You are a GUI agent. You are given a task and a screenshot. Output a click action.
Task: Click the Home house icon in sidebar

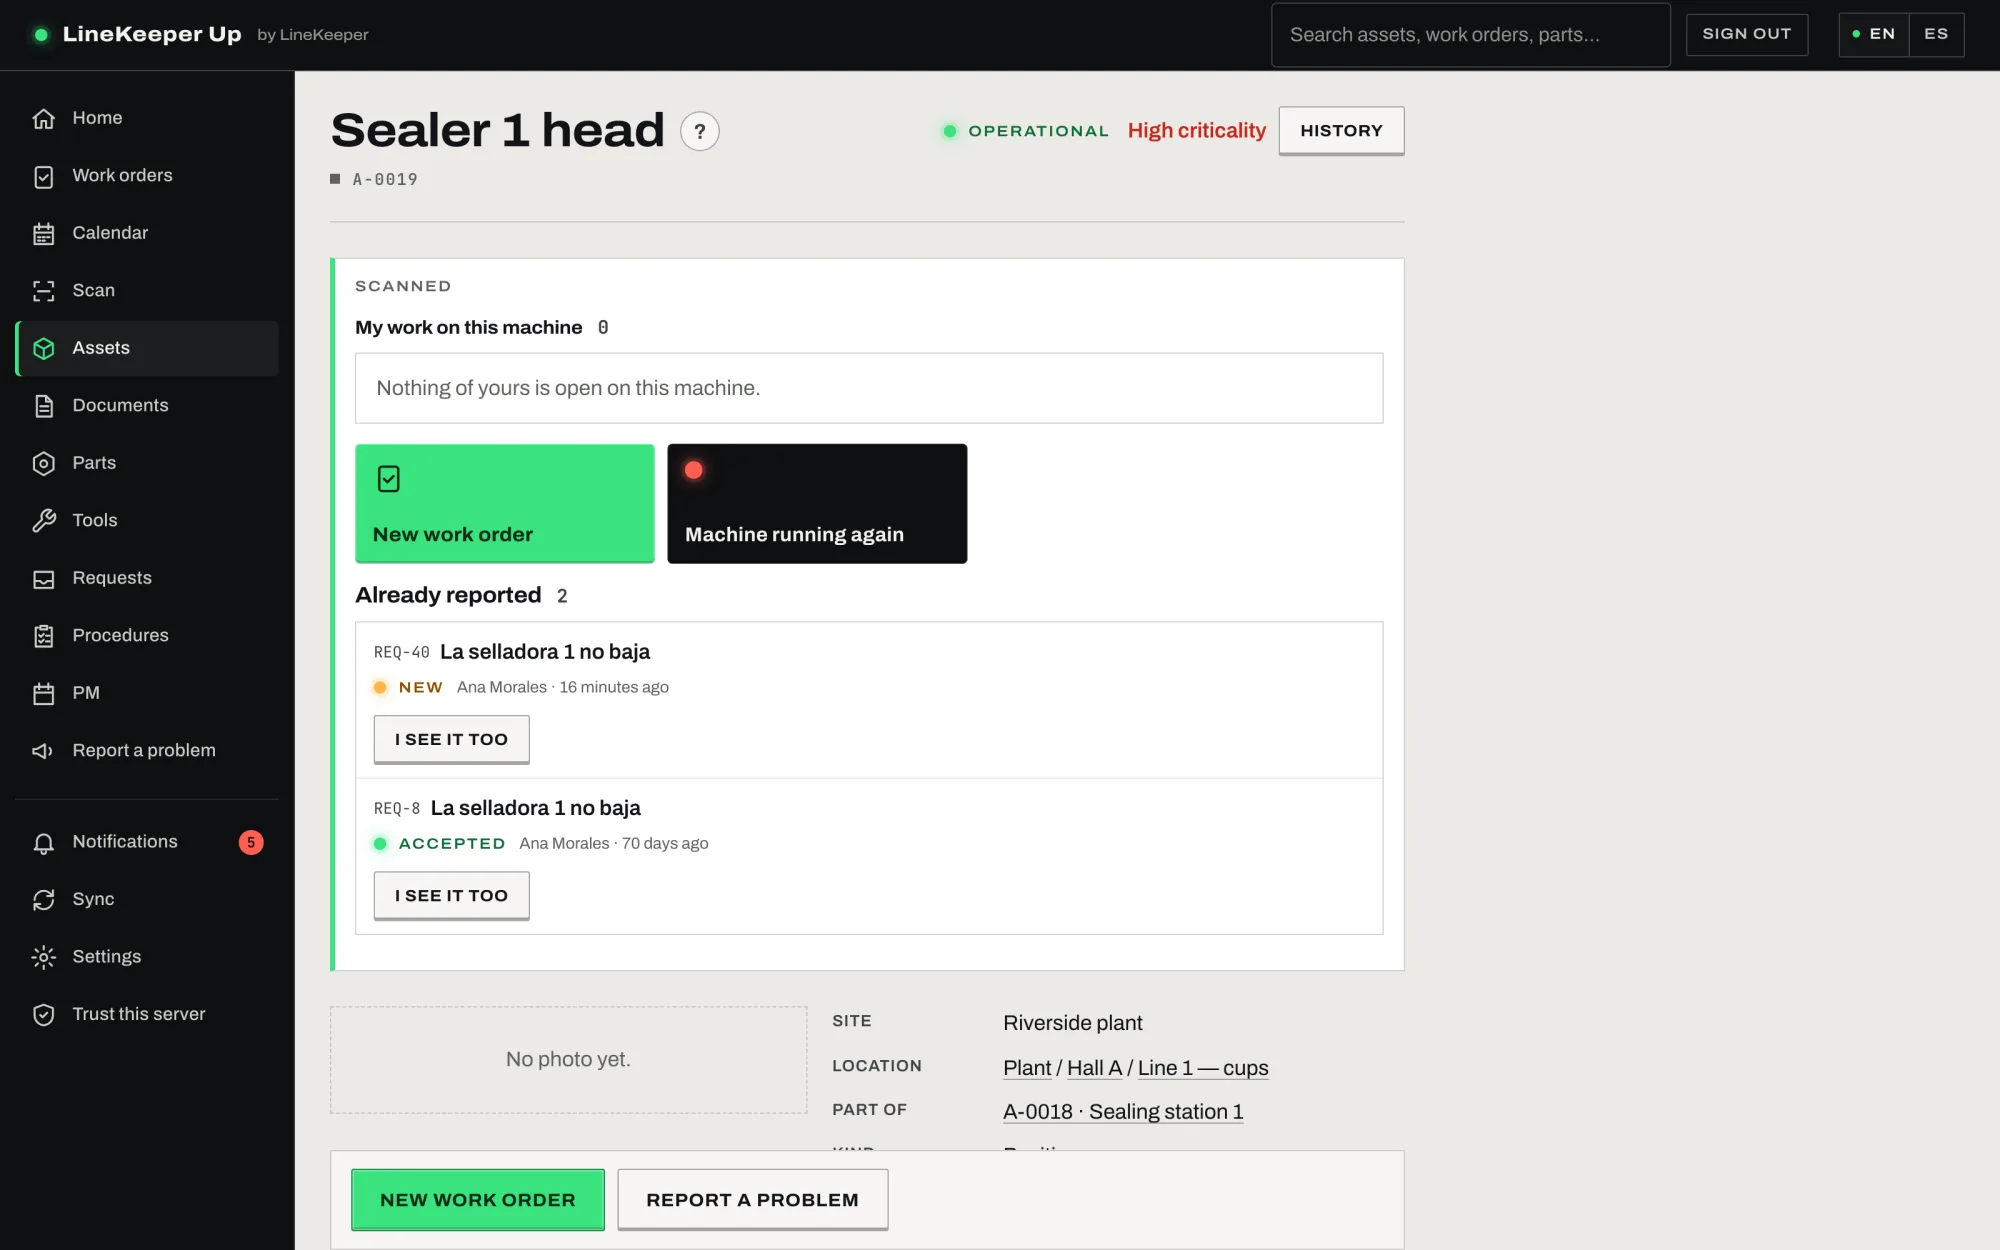pos(43,118)
